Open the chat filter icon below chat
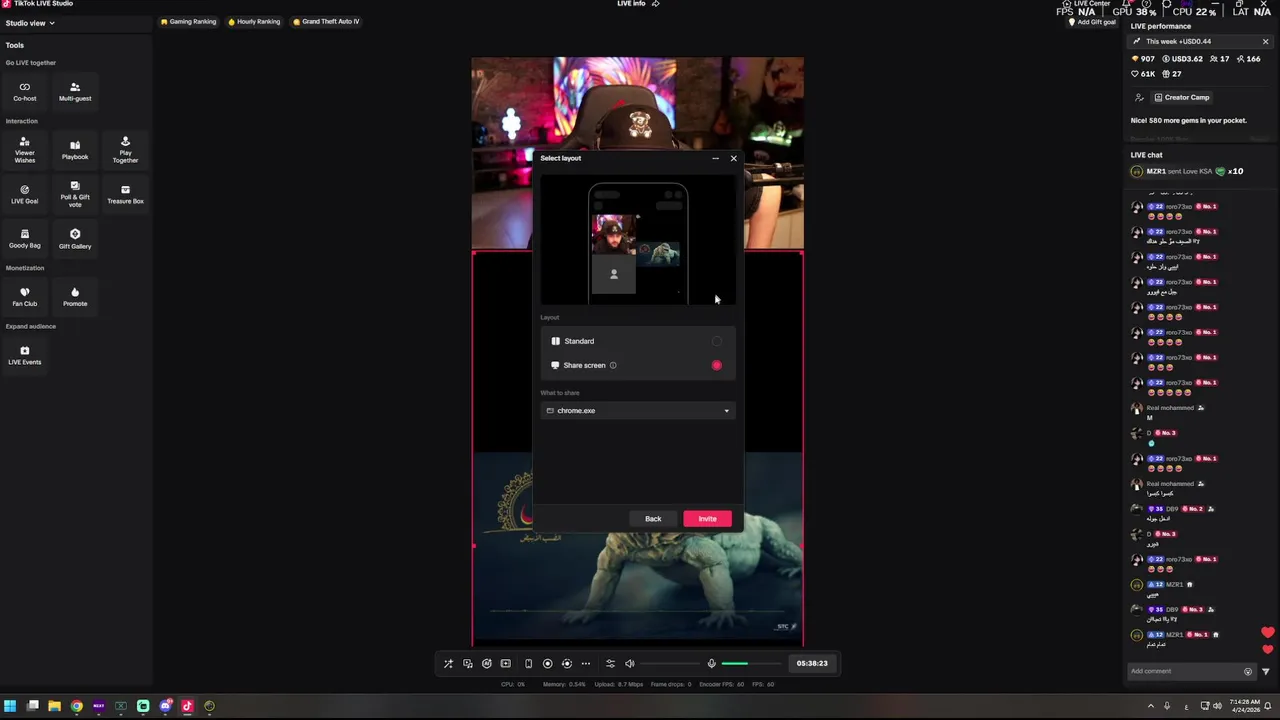Viewport: 1280px width, 720px height. (1266, 671)
